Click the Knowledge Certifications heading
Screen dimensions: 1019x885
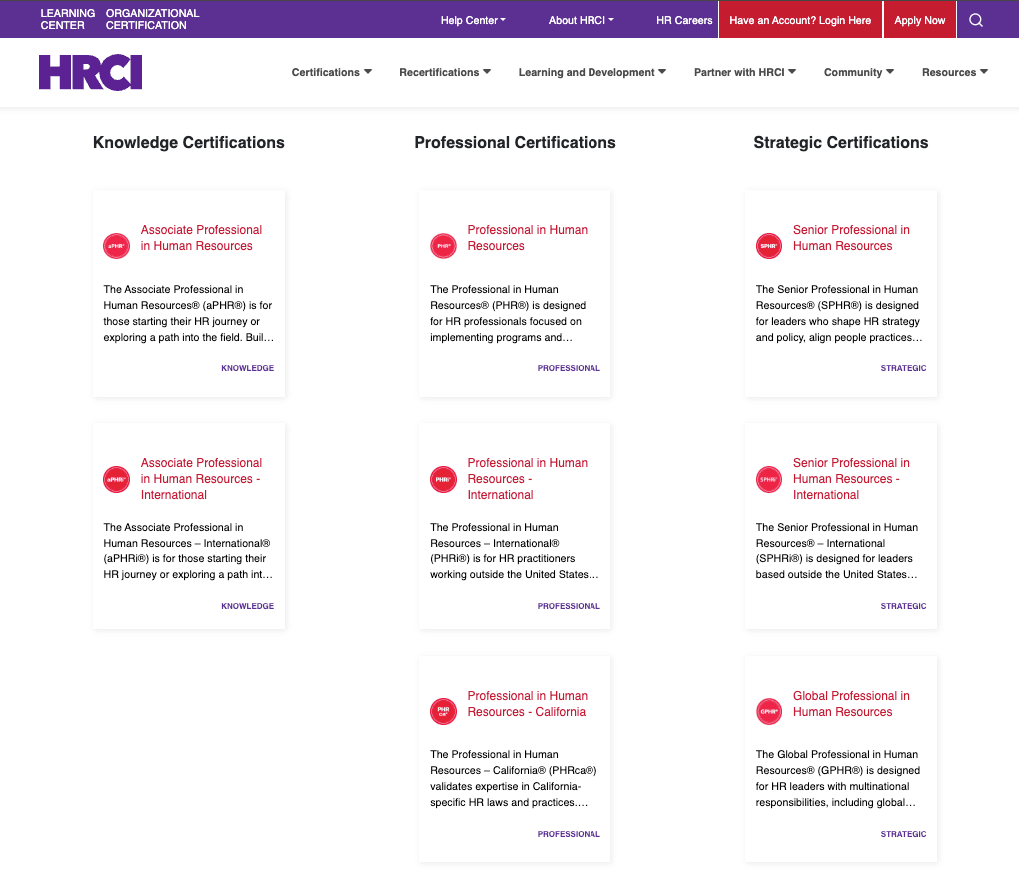point(188,142)
